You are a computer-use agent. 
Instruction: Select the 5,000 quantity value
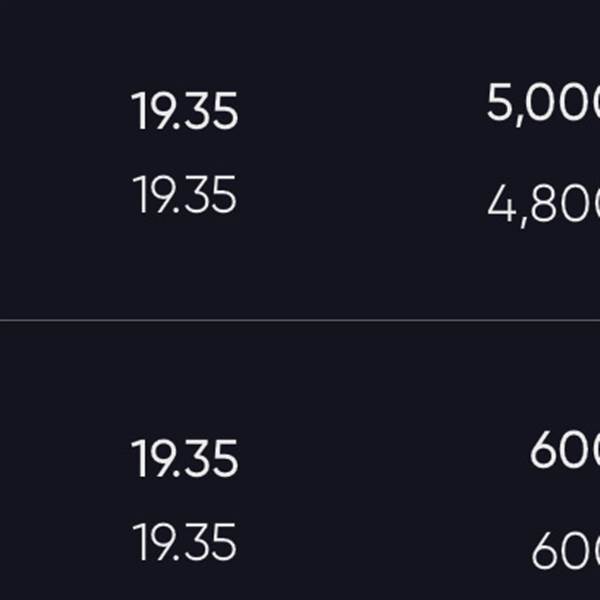[x=543, y=103]
